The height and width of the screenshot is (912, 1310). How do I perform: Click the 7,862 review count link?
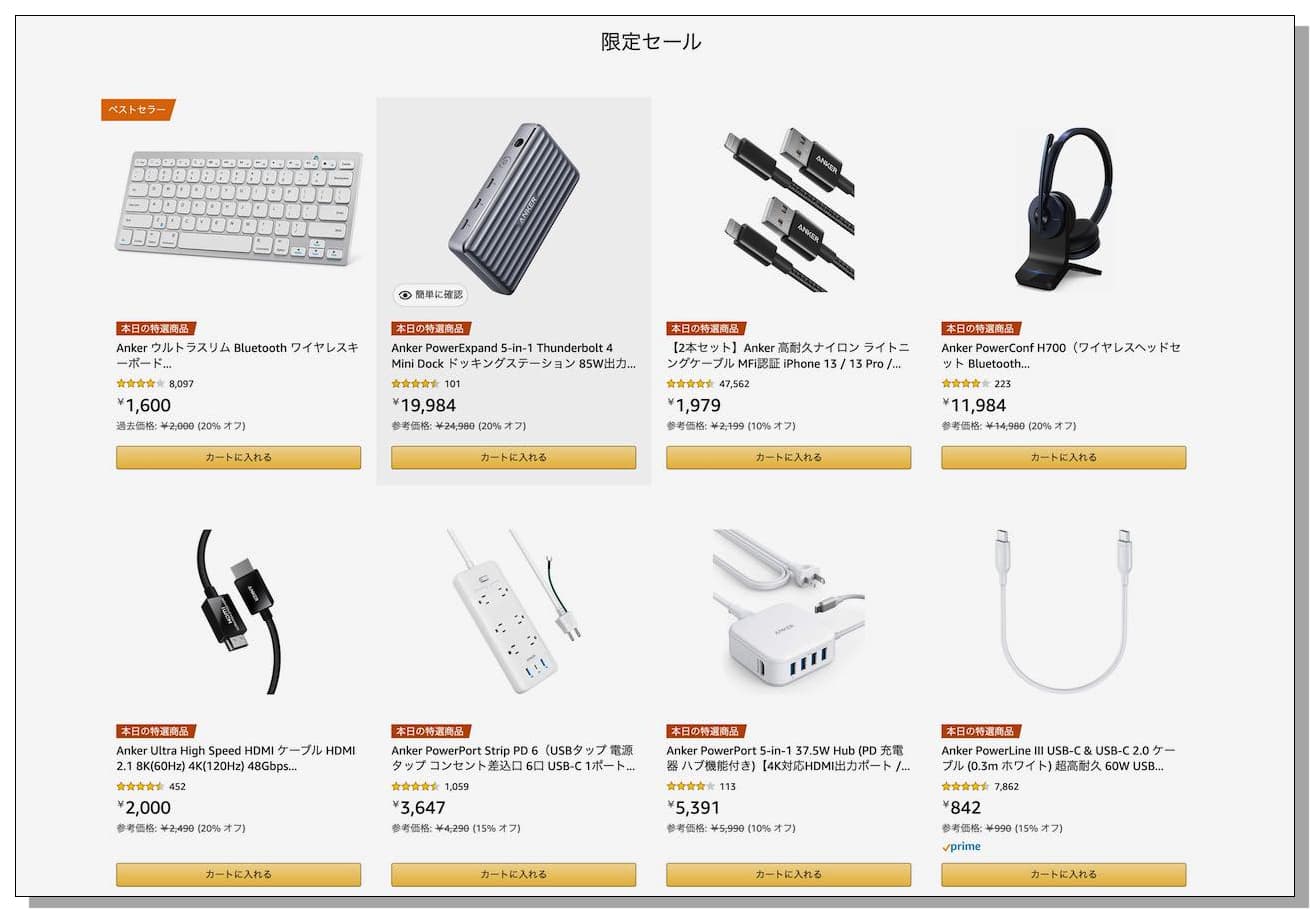pyautogui.click(x=1006, y=786)
